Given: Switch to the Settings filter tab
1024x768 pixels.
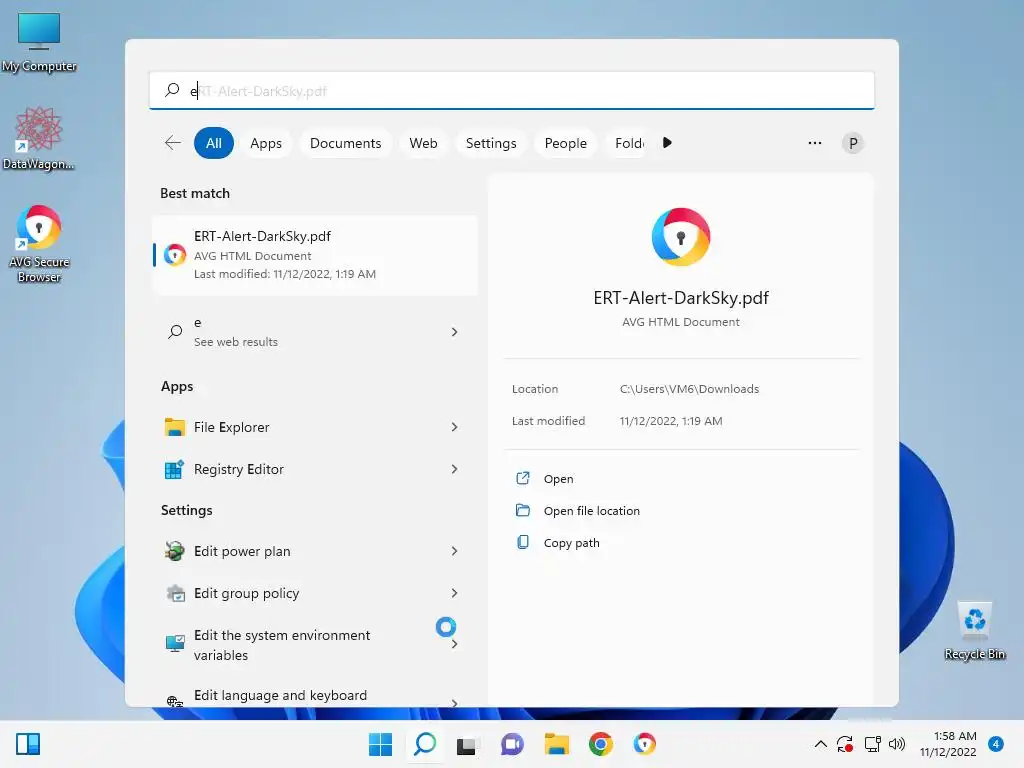Looking at the screenshot, I should point(491,143).
